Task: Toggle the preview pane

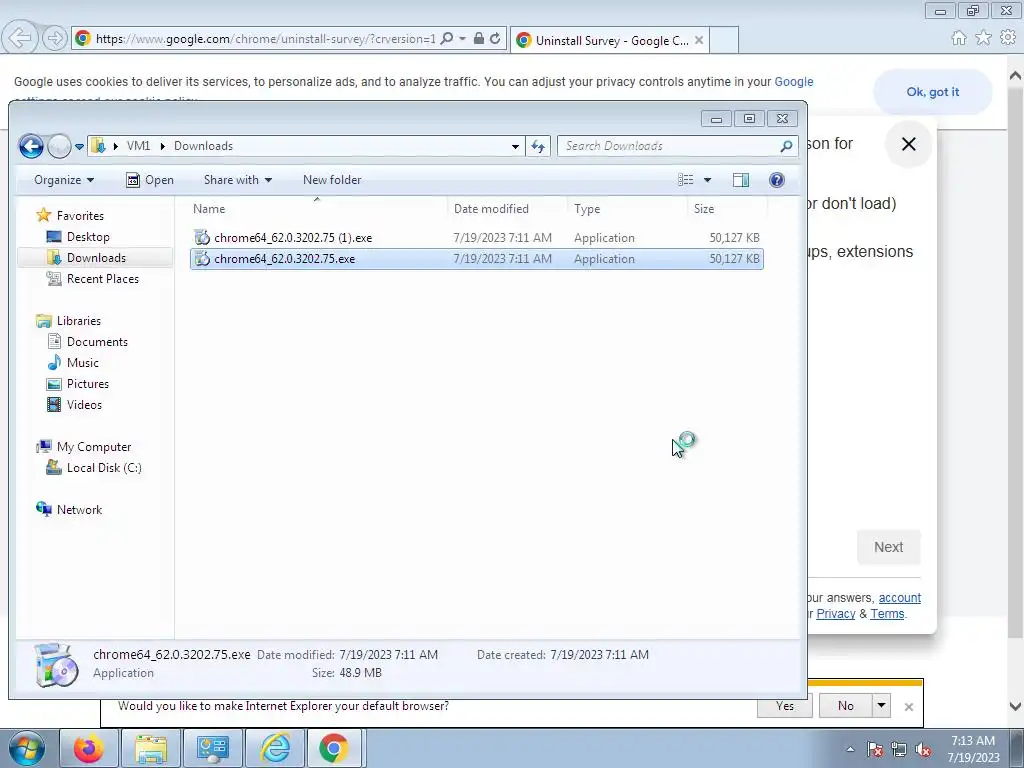Action: pyautogui.click(x=741, y=180)
